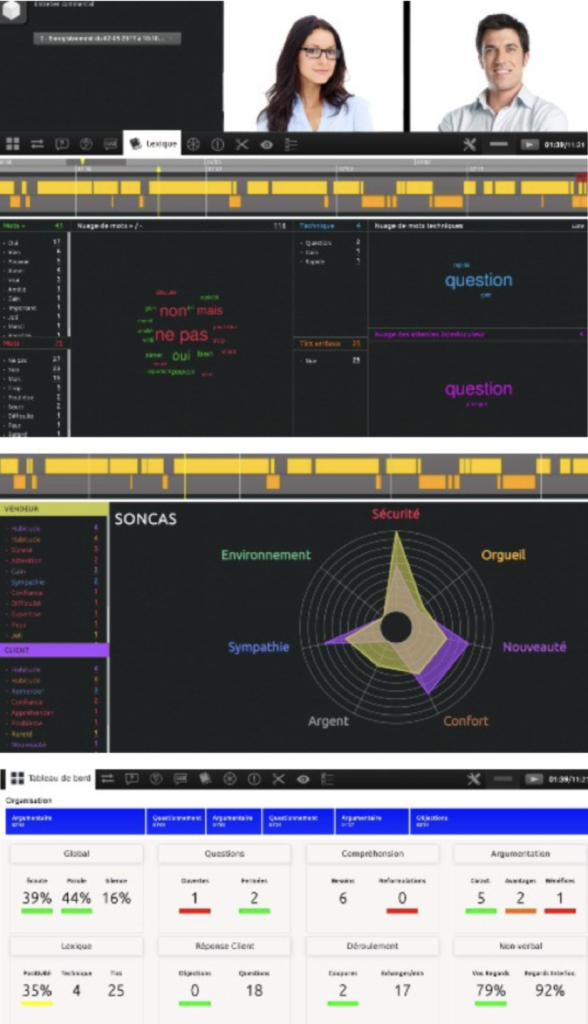Open the checklist icon in top toolbar
588x1024 pixels.
291,144
